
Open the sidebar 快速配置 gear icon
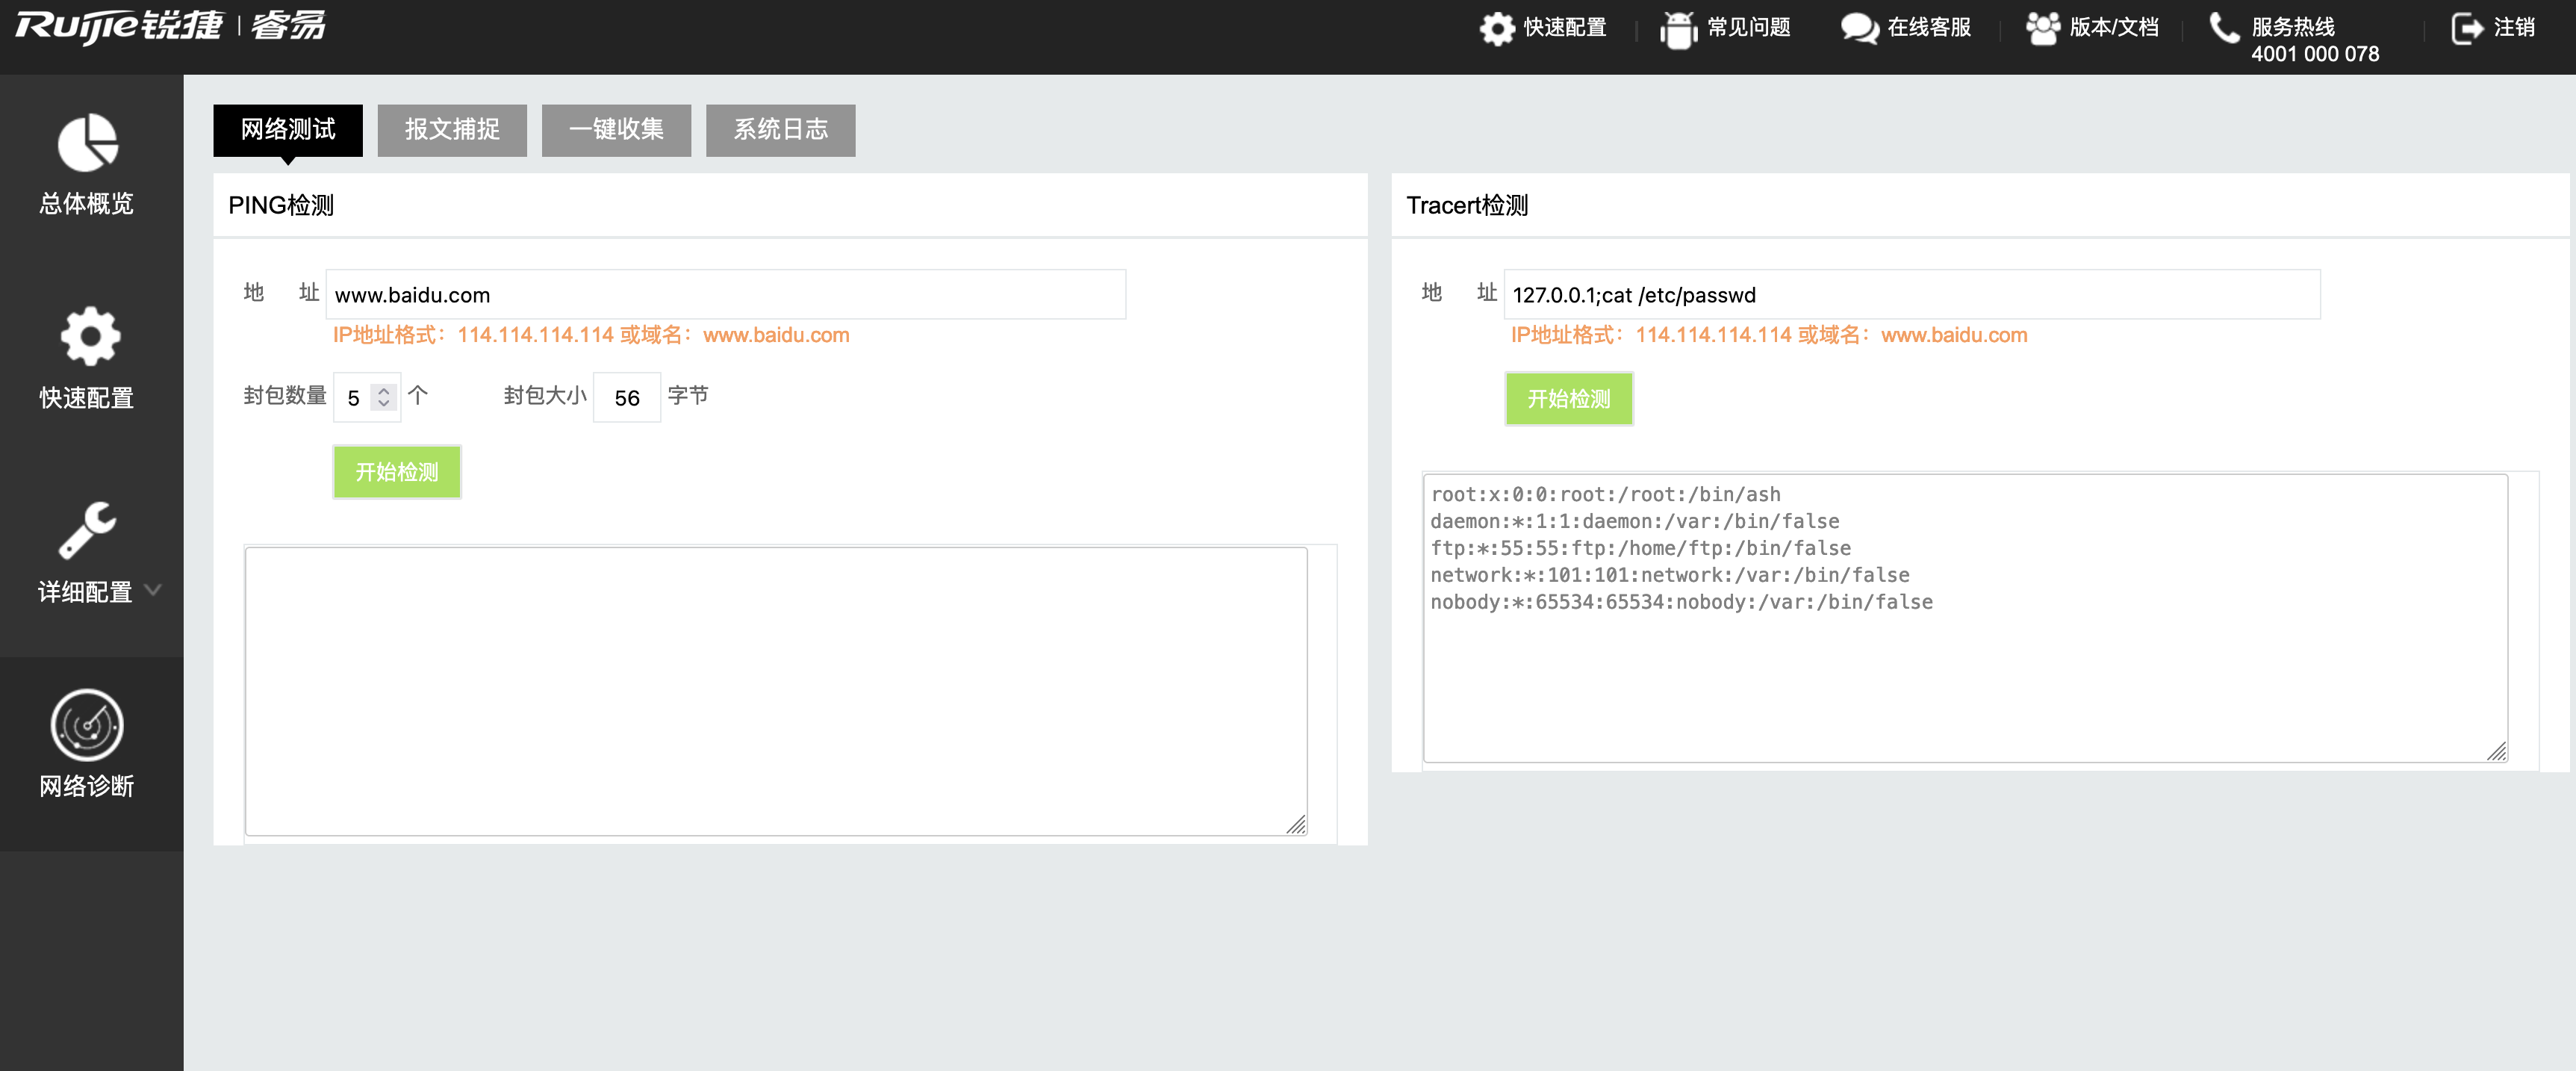(90, 336)
